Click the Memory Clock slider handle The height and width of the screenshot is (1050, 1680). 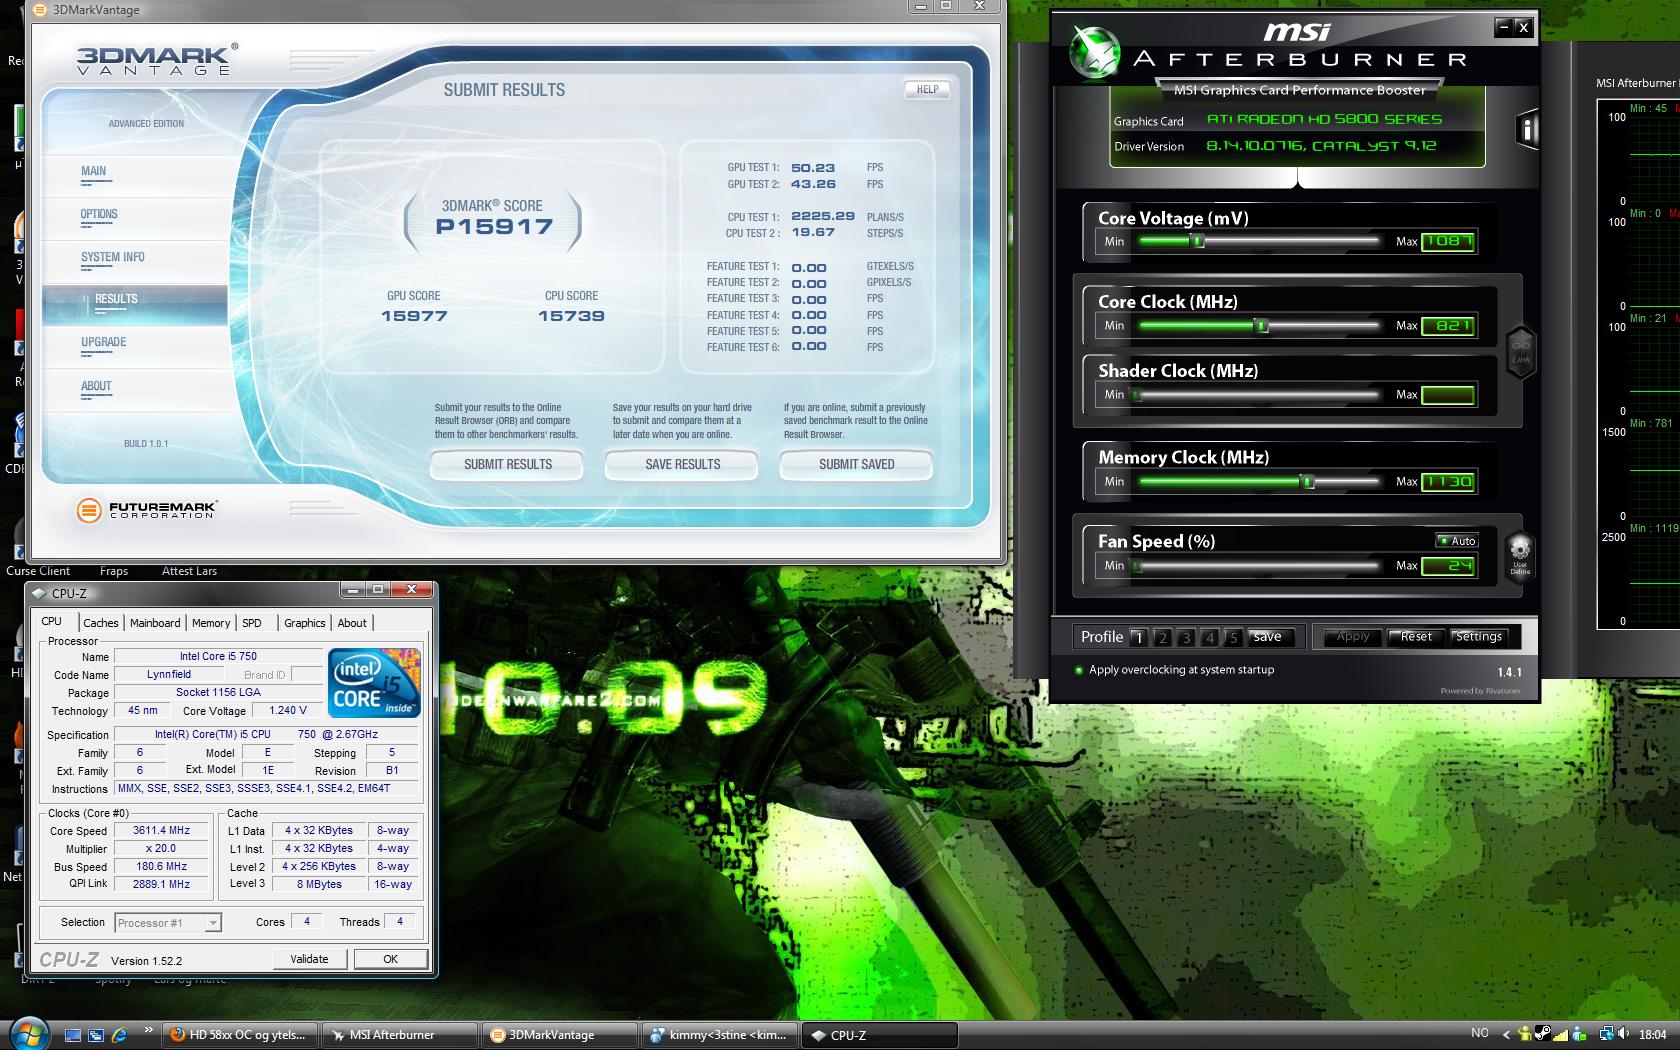click(1307, 481)
